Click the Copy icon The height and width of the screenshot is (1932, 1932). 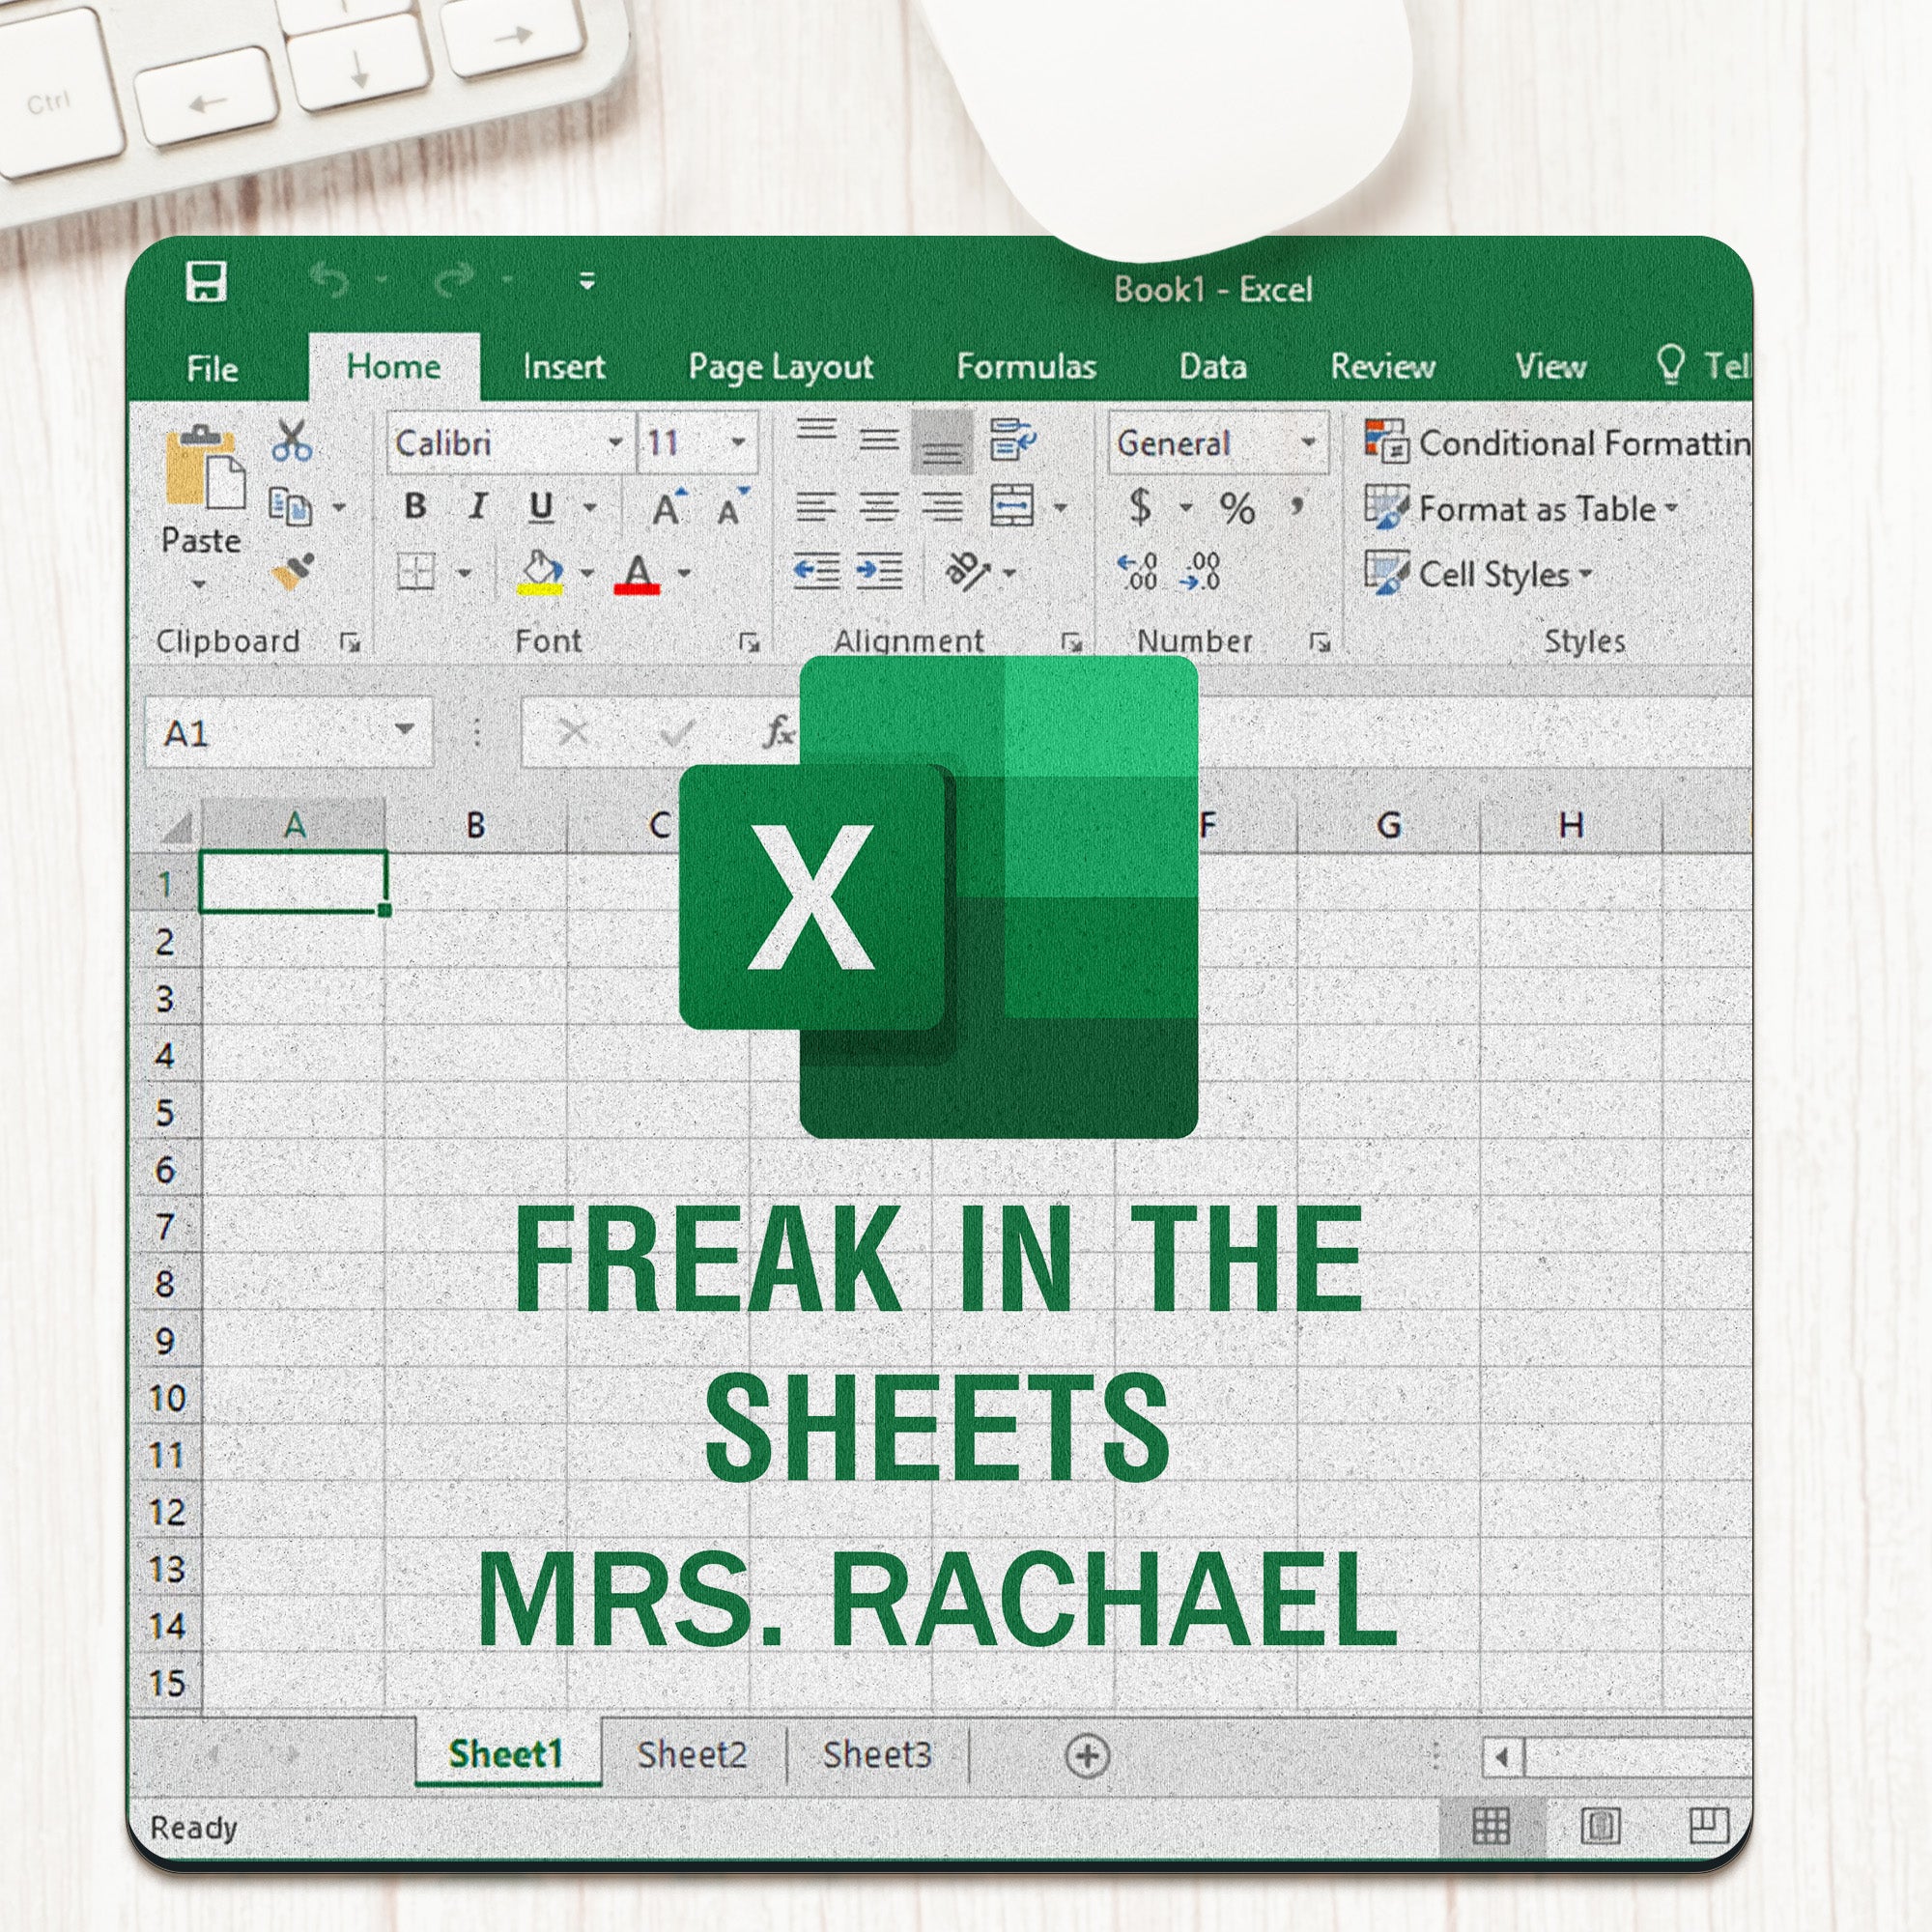point(290,507)
